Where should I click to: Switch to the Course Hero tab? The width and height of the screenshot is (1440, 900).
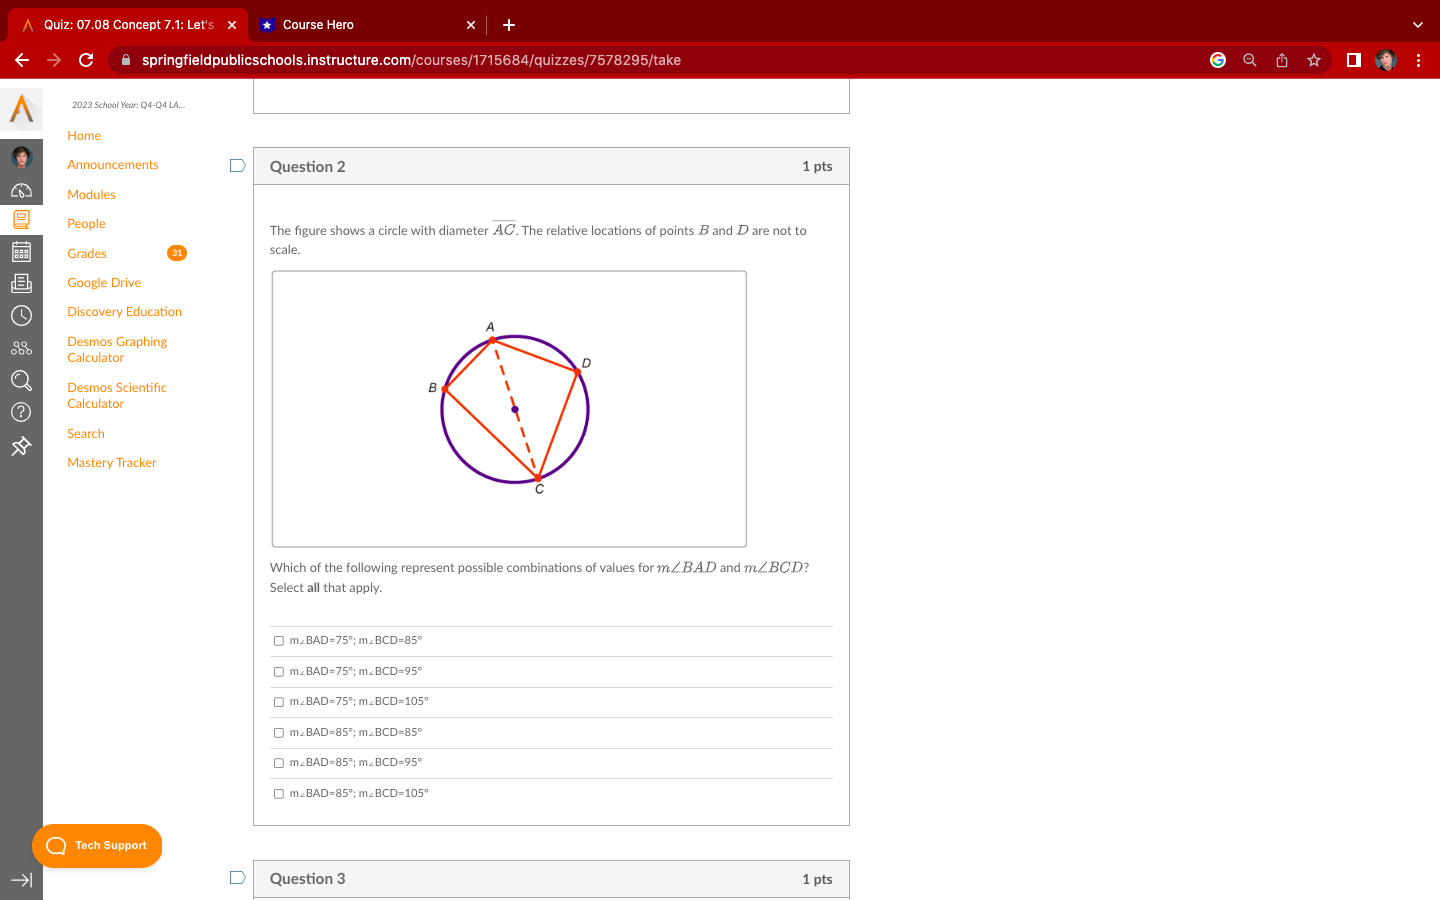(367, 25)
